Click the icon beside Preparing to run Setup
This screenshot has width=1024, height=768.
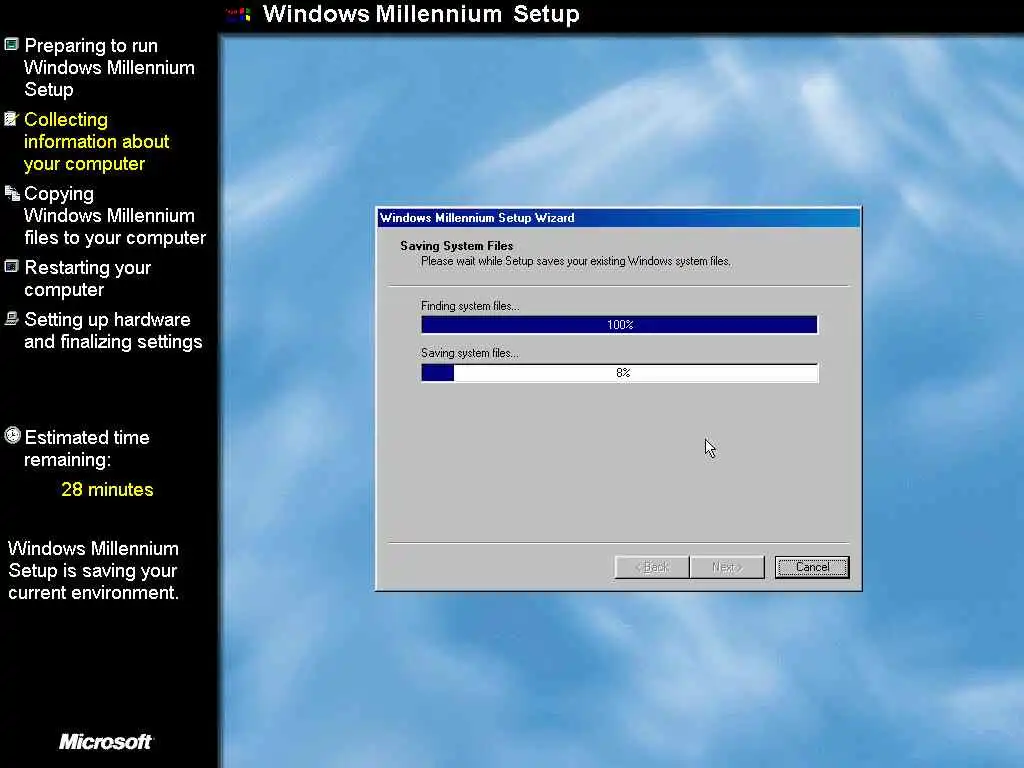[11, 44]
